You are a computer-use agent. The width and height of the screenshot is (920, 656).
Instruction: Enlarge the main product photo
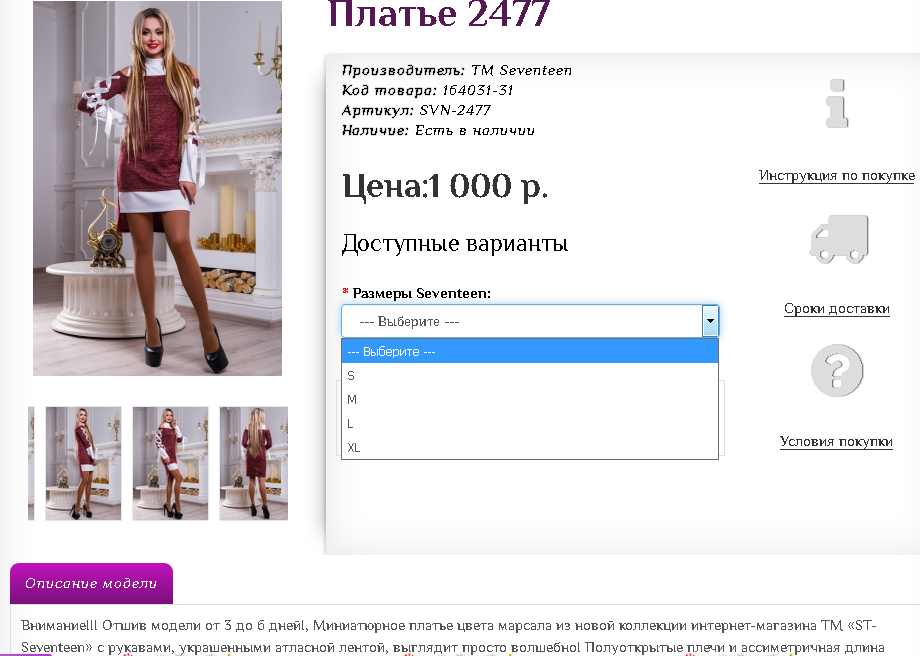pos(157,188)
